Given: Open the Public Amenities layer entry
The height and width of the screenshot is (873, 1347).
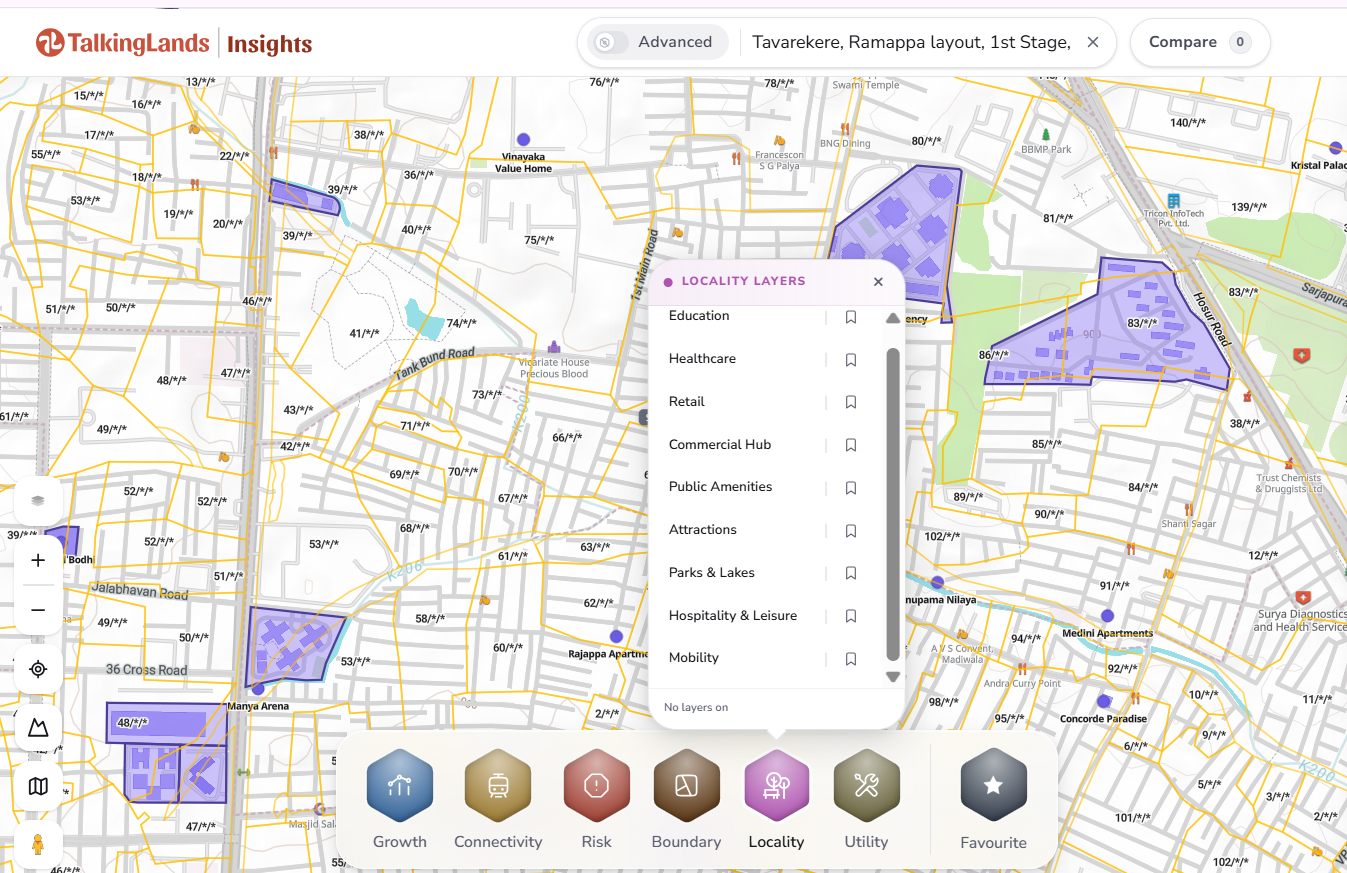Looking at the screenshot, I should click(x=720, y=487).
